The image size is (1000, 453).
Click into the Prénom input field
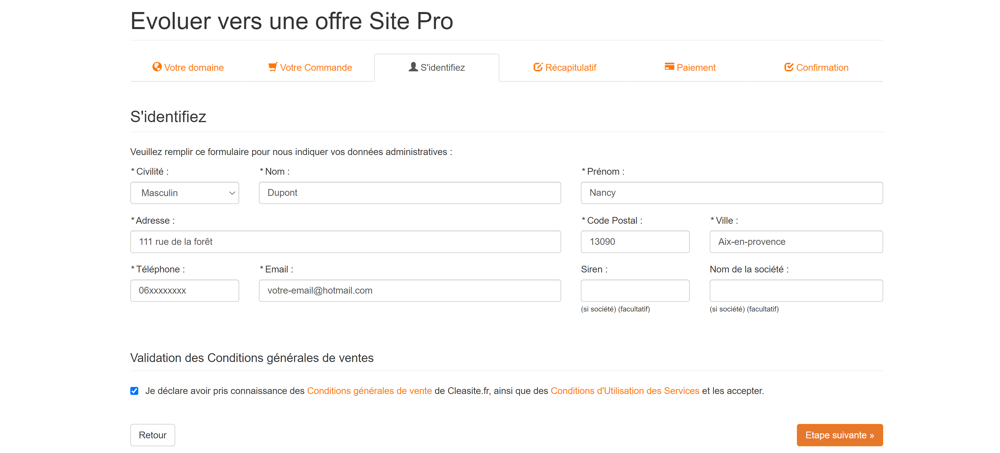coord(731,193)
